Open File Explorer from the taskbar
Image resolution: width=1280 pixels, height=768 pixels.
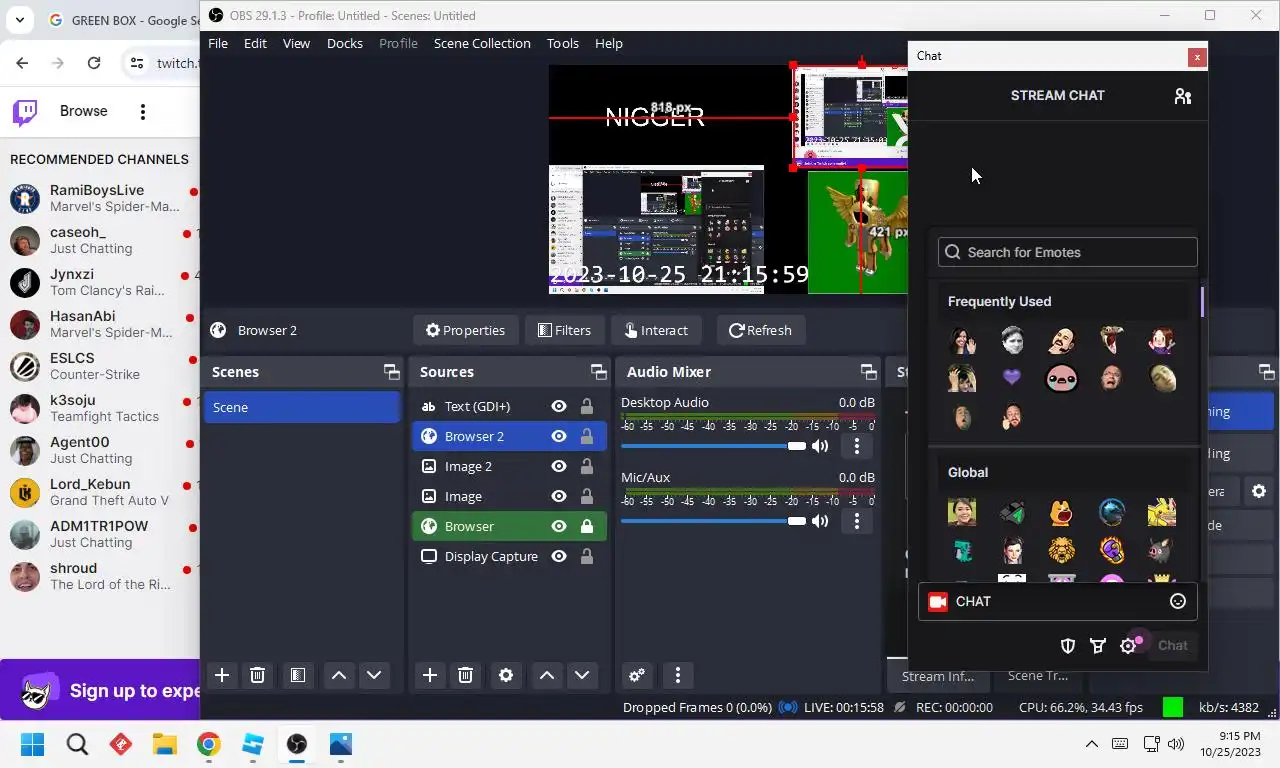click(x=164, y=744)
